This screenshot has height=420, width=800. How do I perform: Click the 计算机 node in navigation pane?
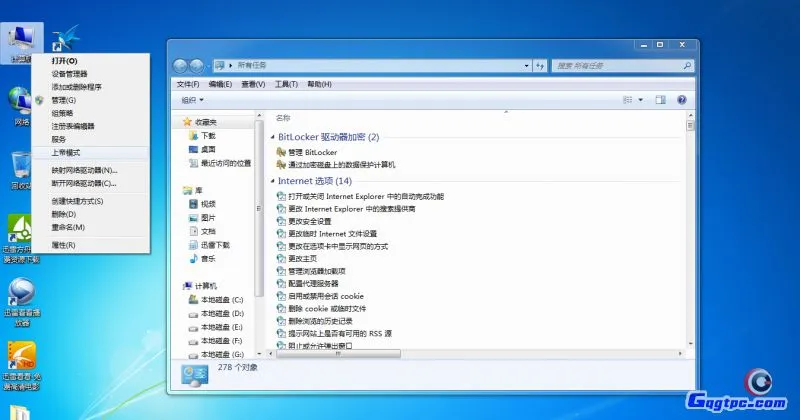pos(200,286)
